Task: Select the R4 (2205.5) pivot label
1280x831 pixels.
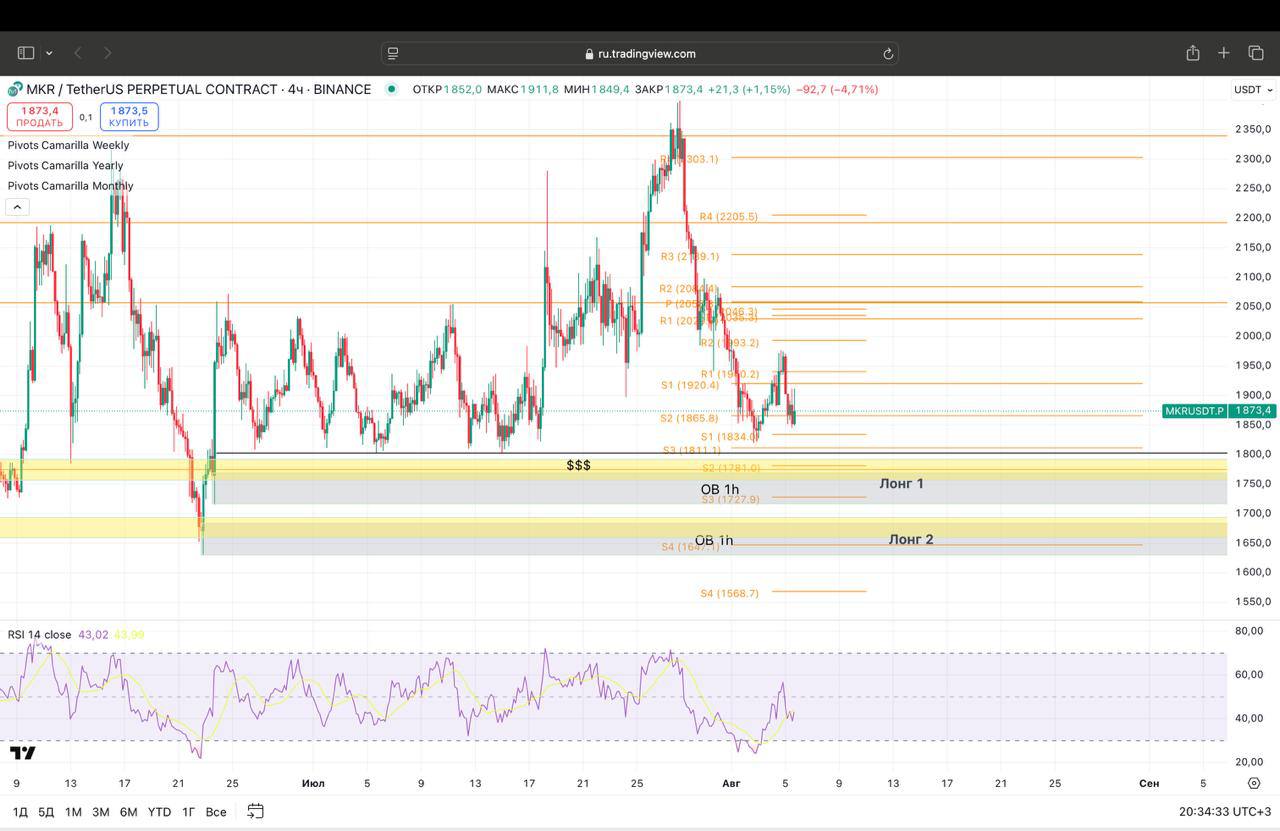Action: (728, 216)
